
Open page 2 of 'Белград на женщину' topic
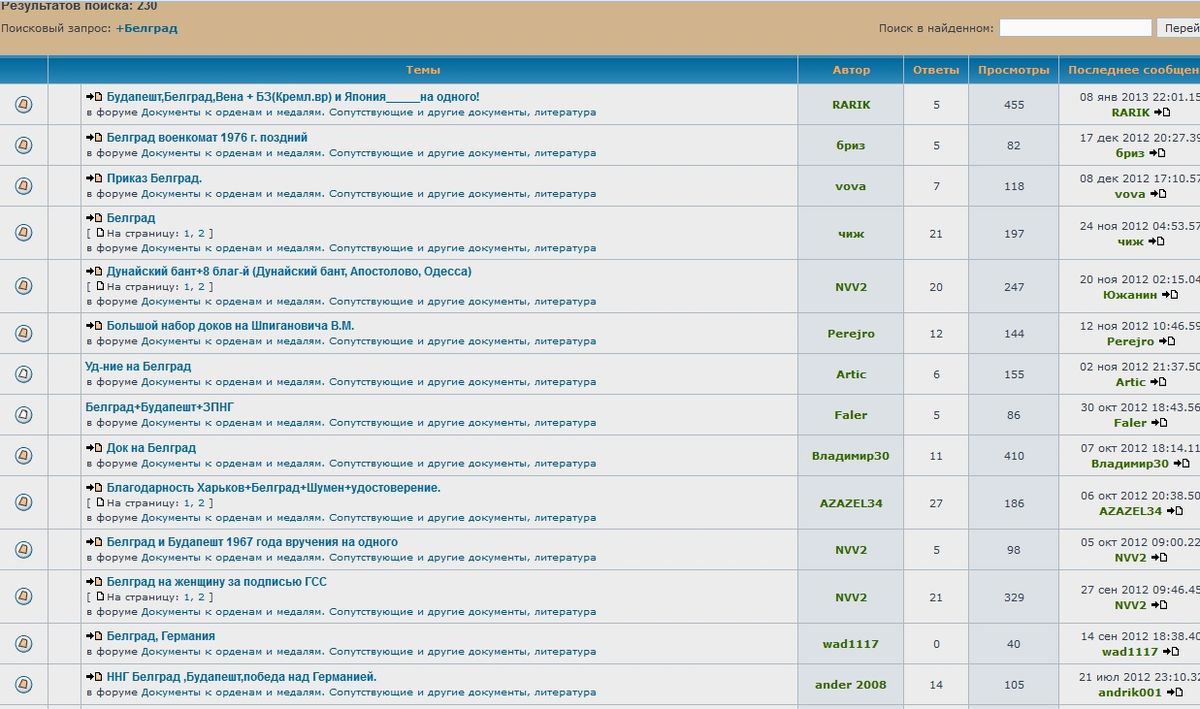pos(201,597)
